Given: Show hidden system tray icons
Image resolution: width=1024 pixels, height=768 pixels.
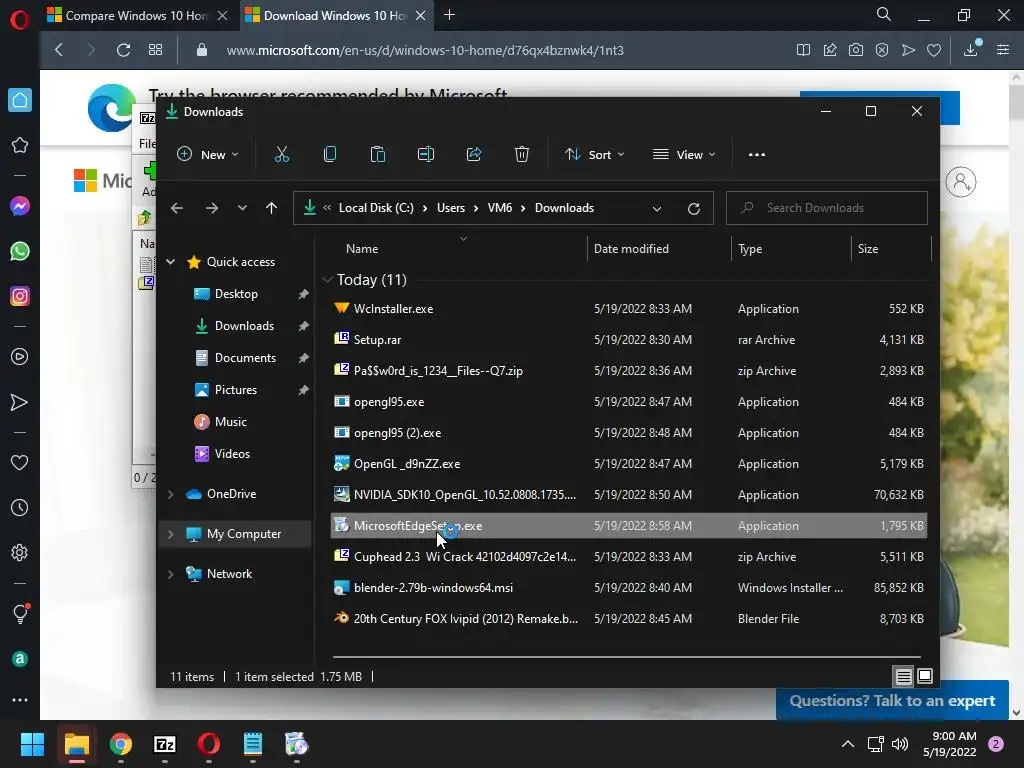Looking at the screenshot, I should click(x=848, y=744).
